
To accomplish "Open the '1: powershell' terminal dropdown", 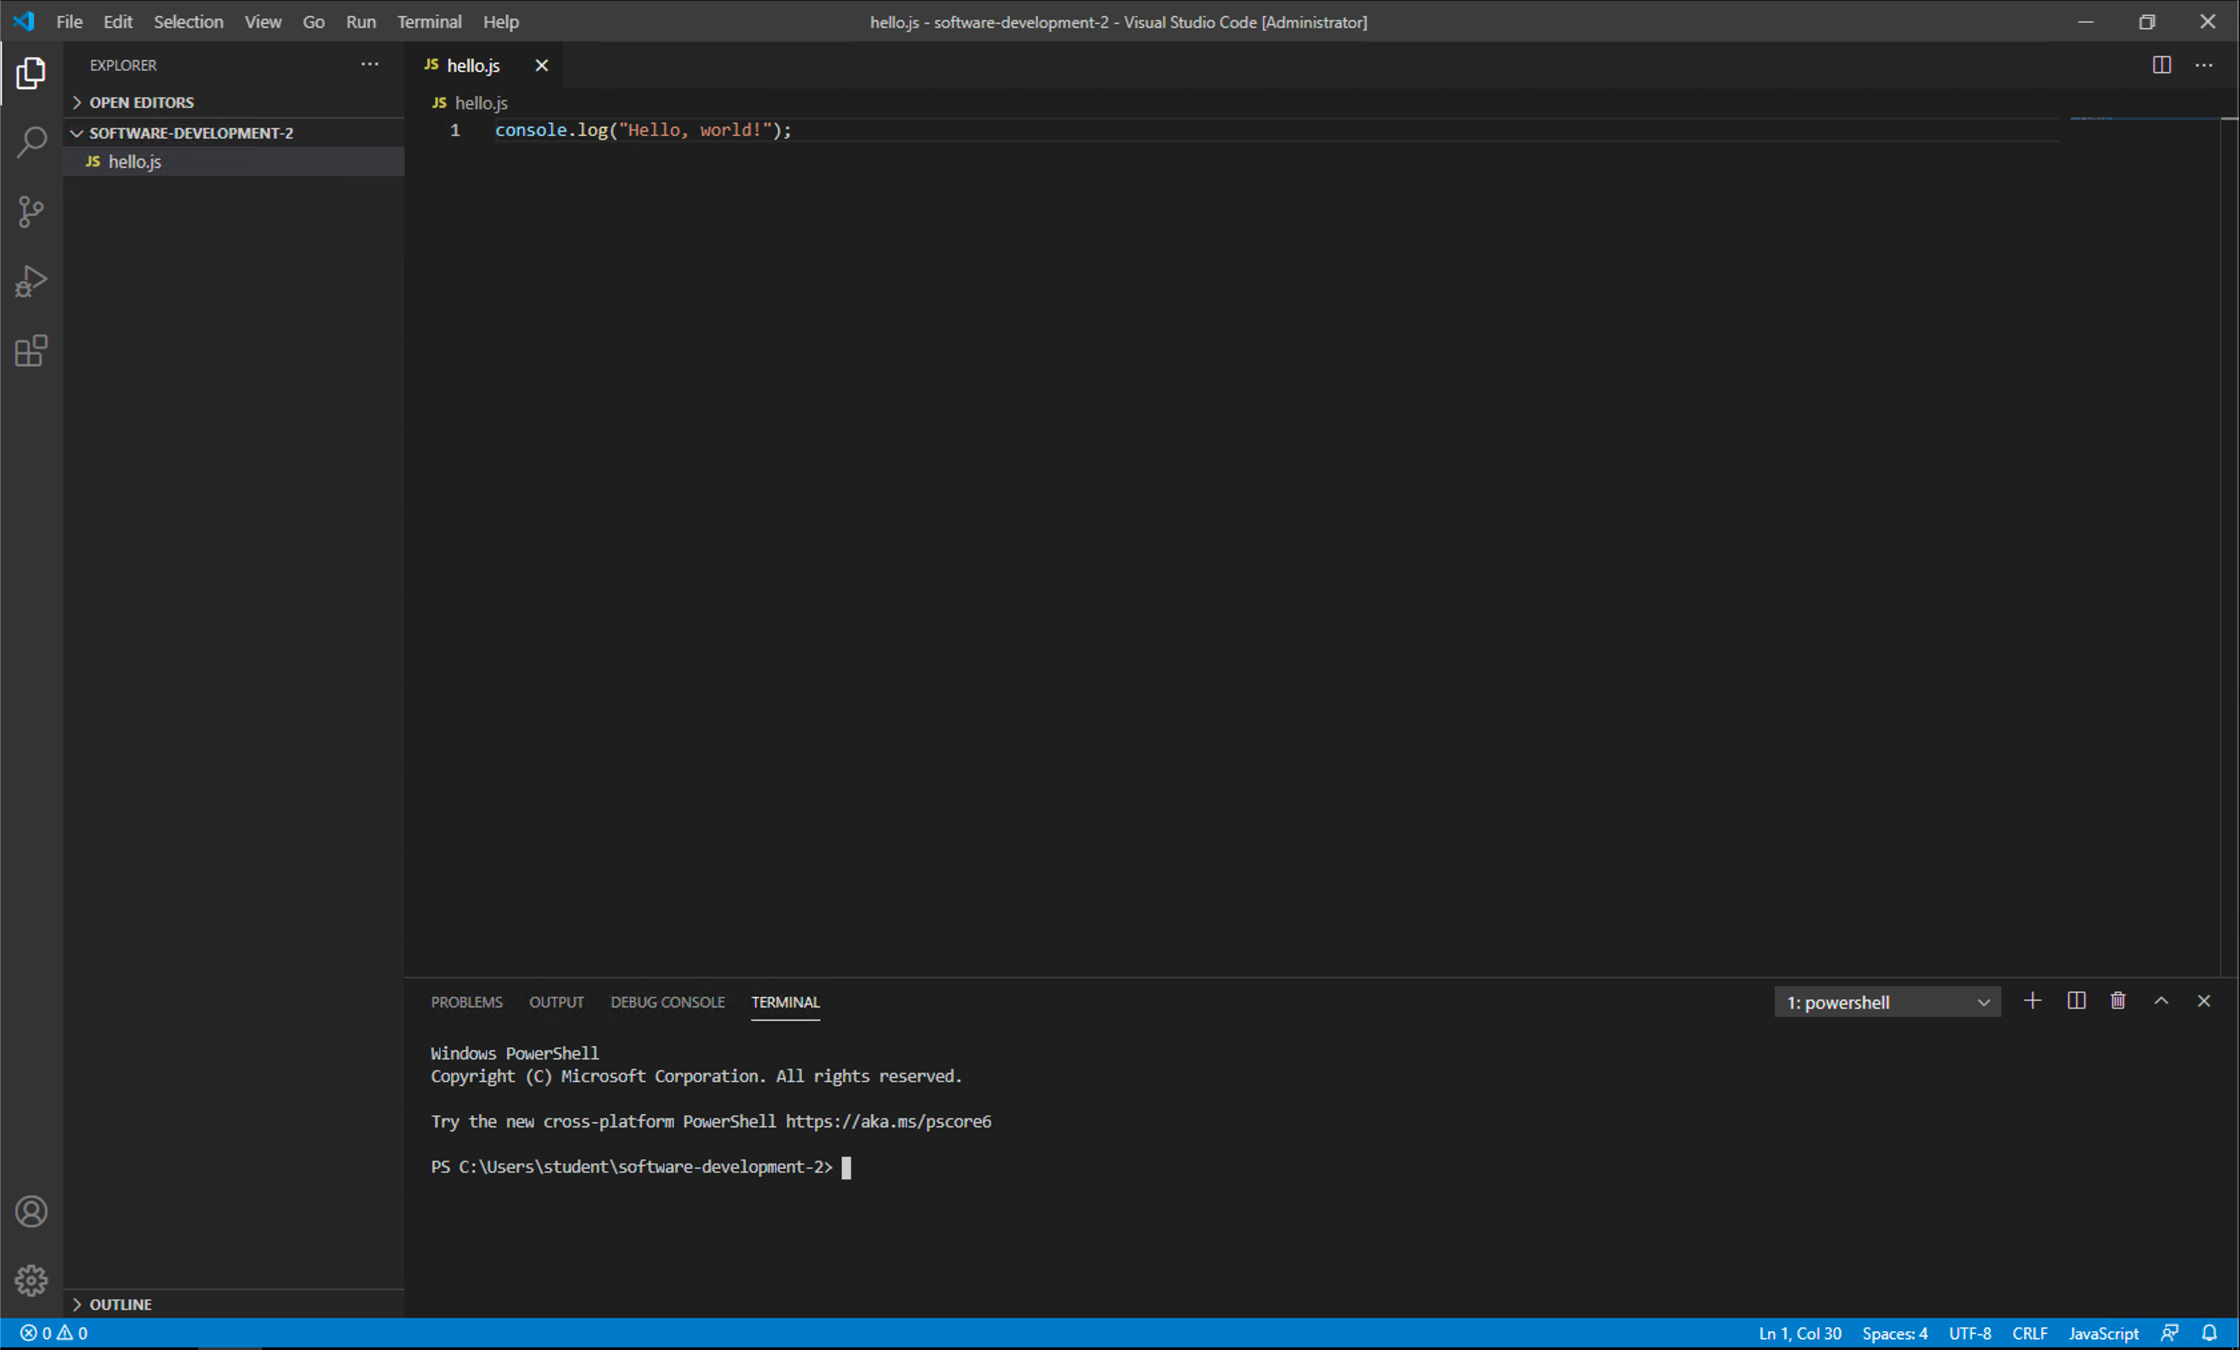I will click(1886, 1001).
